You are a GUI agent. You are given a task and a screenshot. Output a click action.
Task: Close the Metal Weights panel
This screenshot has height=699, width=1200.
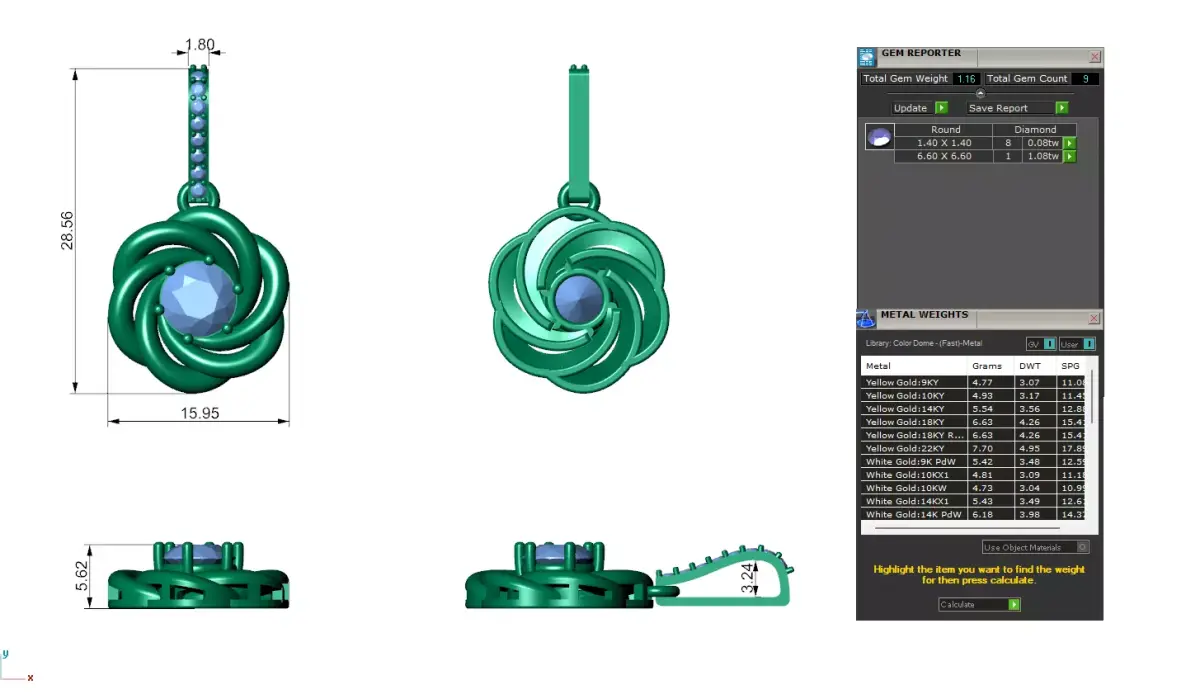(x=1094, y=319)
